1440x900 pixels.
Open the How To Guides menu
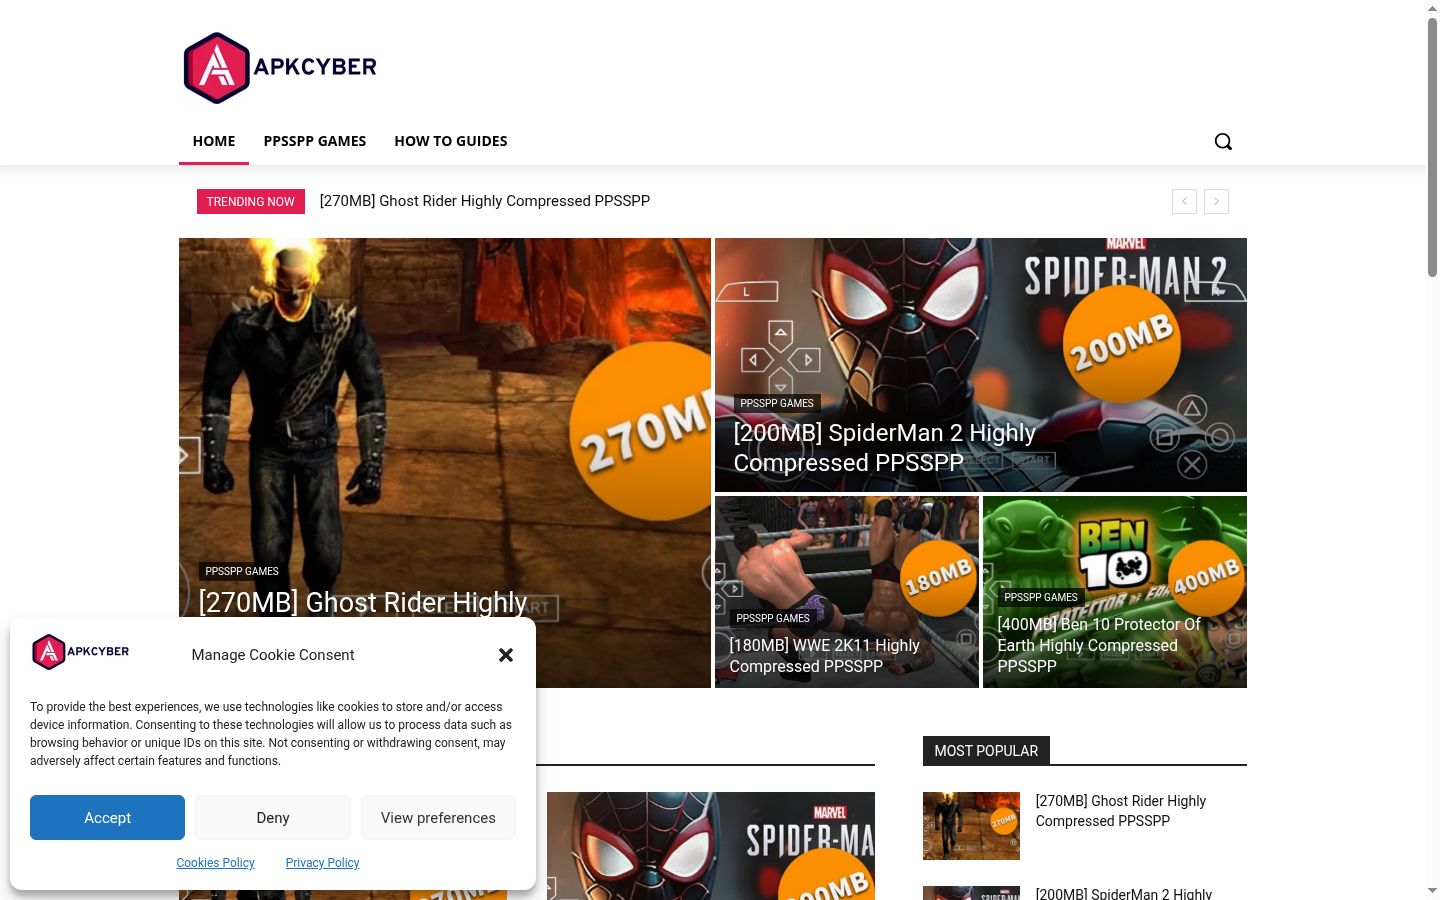pos(451,141)
